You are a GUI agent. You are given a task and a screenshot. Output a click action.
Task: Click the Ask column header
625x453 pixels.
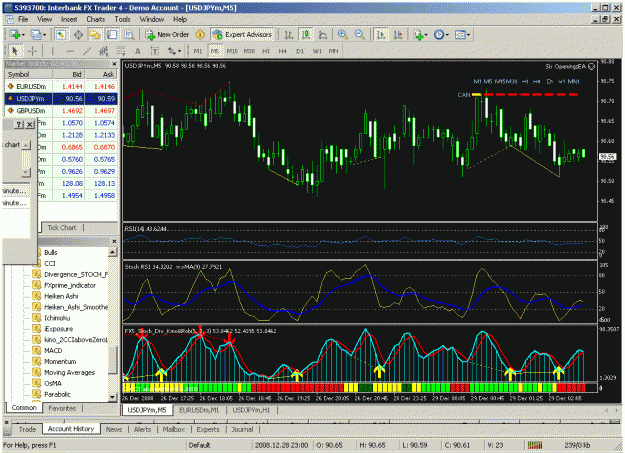coord(102,74)
